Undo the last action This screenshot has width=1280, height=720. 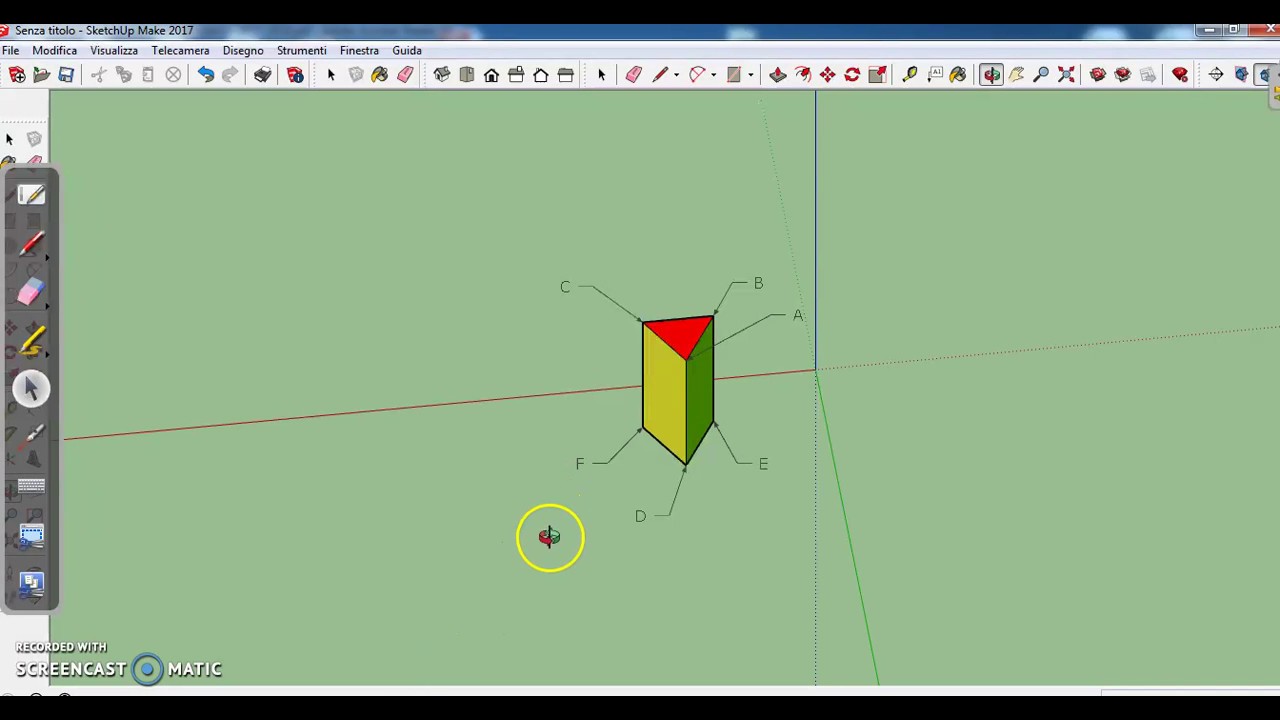[206, 75]
